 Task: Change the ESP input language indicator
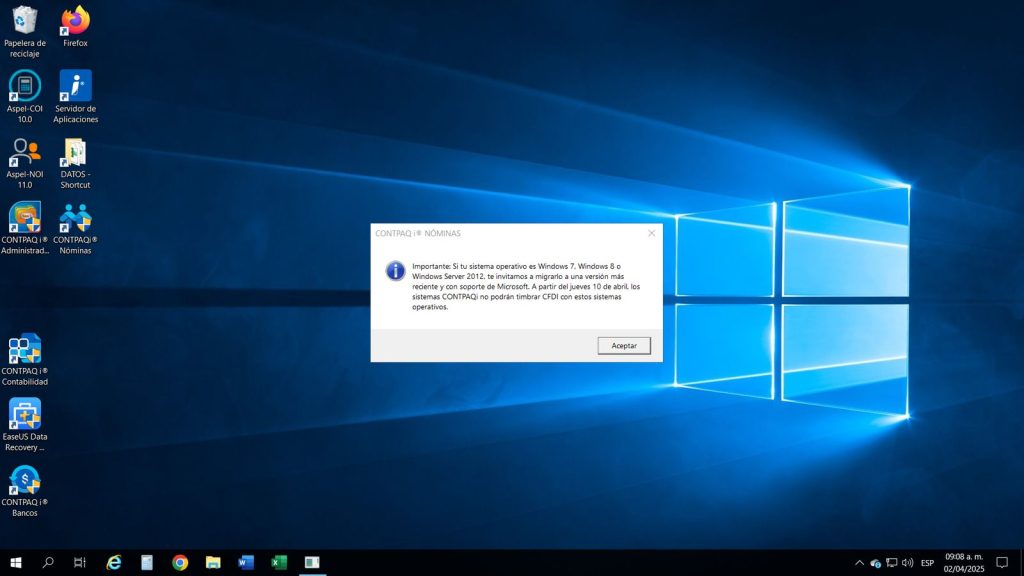pos(927,563)
